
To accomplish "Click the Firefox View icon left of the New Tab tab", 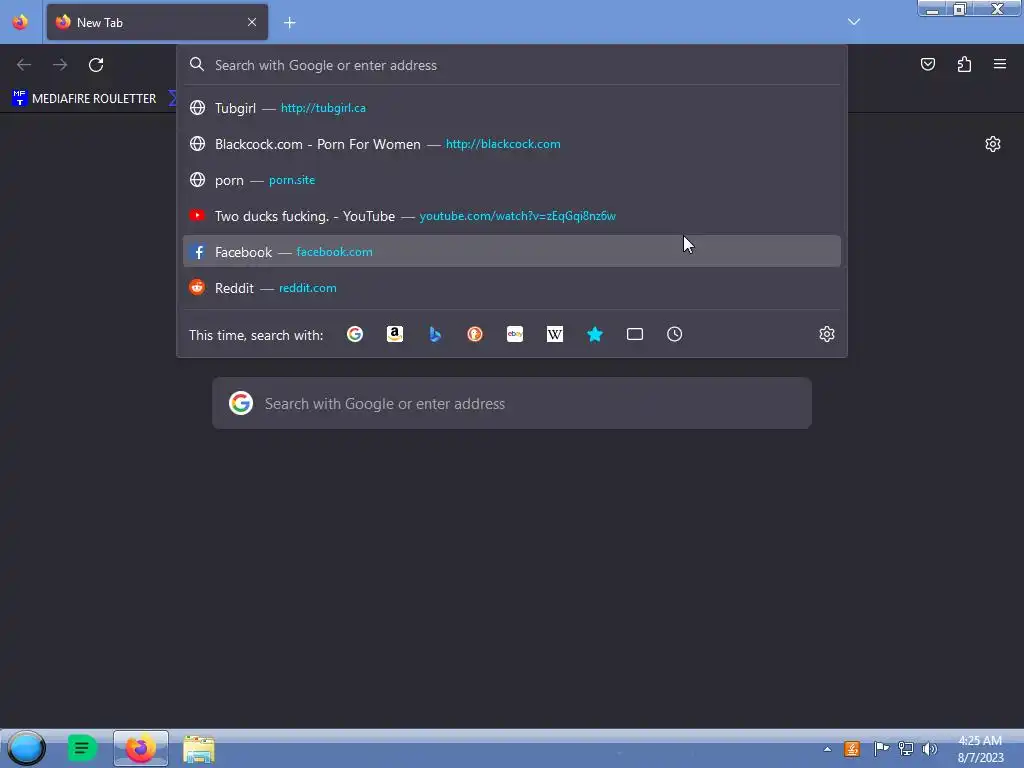I will click(x=20, y=22).
